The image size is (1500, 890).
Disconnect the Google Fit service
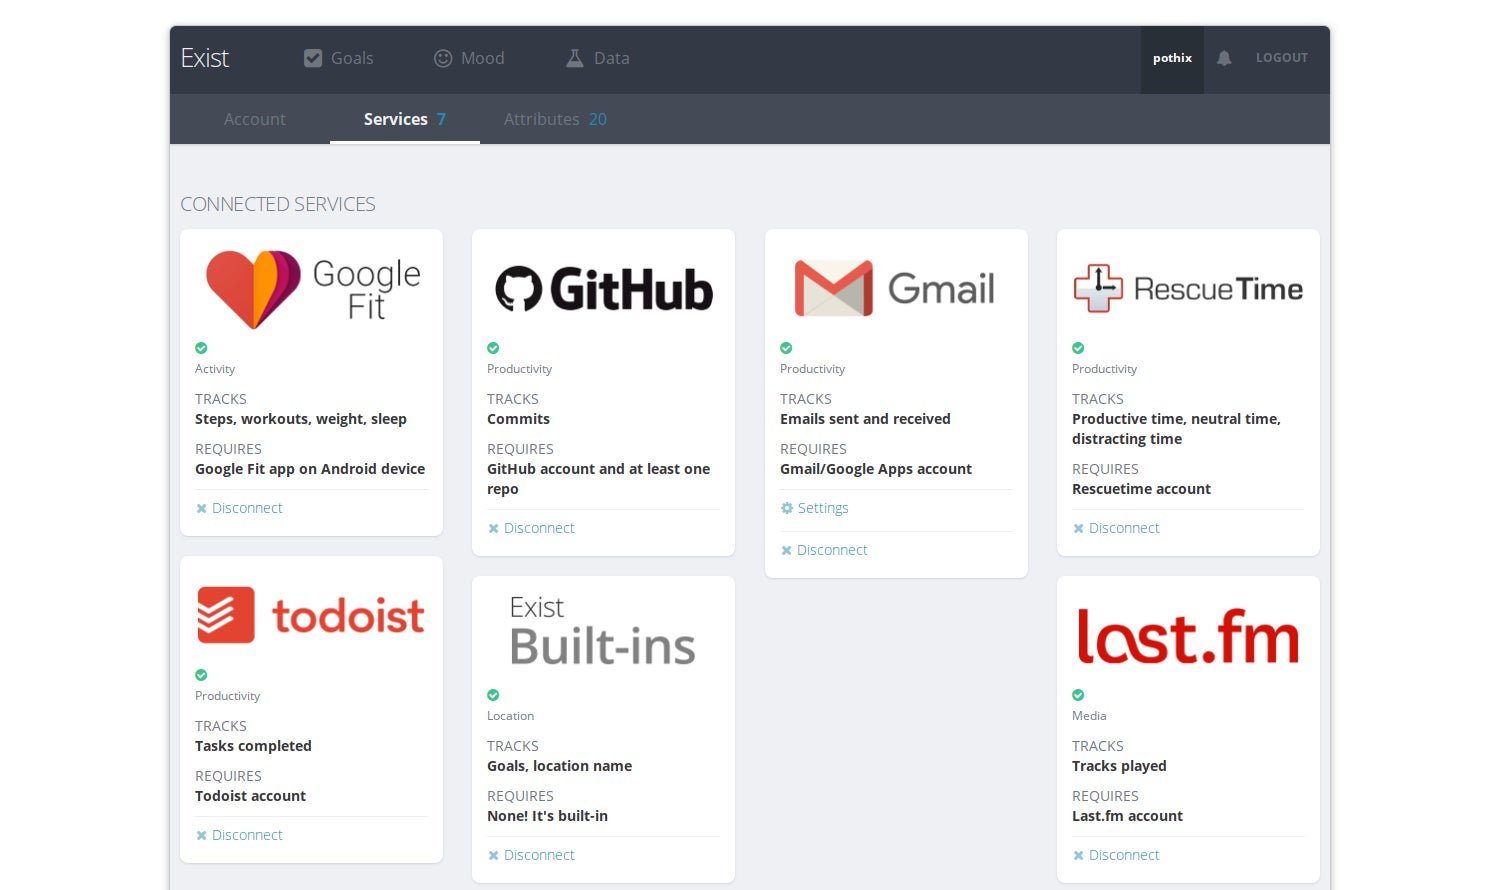239,508
